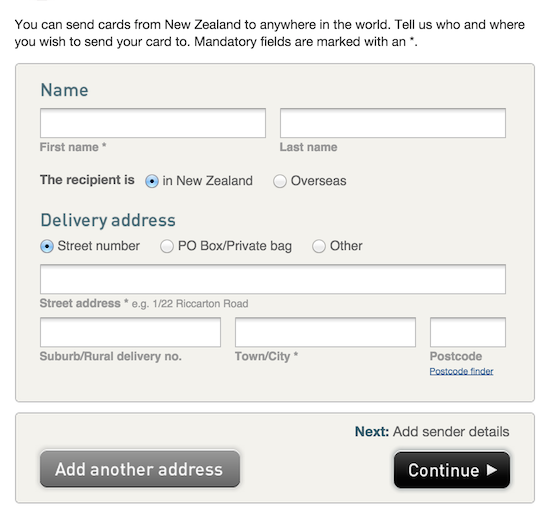Click the Postcode input box
550x517 pixels.
point(468,332)
